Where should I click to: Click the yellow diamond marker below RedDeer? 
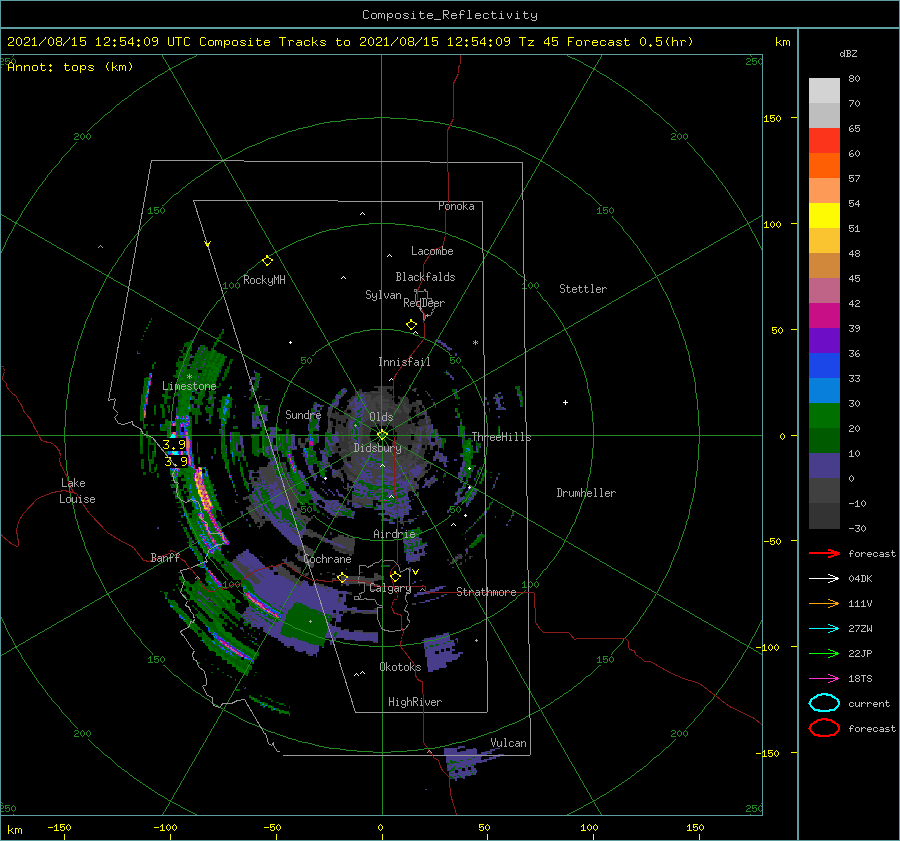(x=411, y=325)
